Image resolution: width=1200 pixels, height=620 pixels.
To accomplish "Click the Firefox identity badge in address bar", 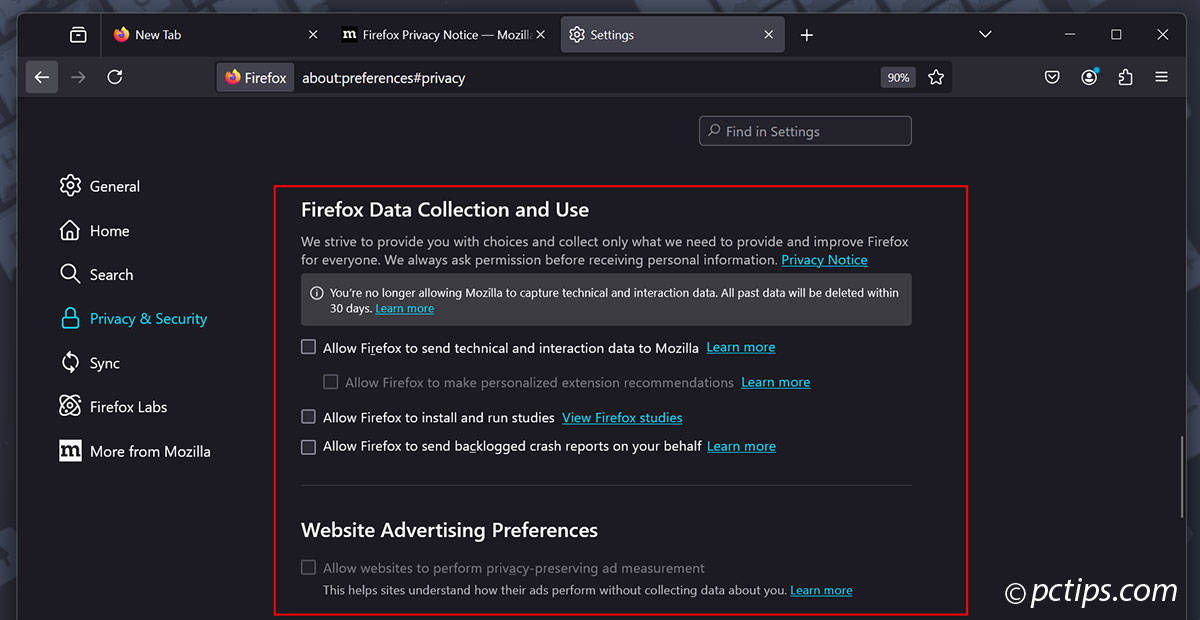I will coord(256,78).
